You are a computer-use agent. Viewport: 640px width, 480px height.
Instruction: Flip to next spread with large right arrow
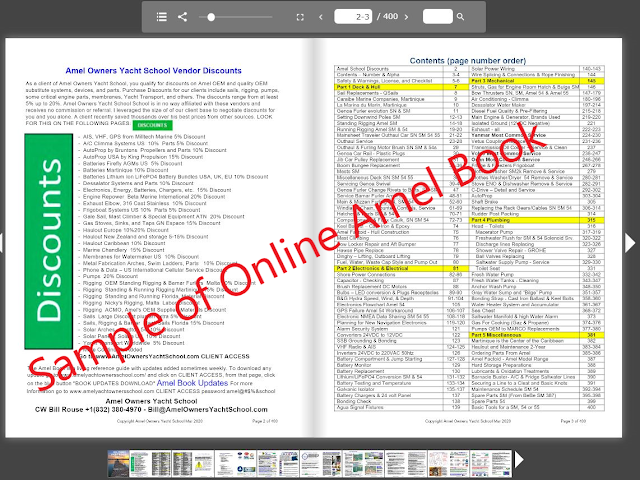point(630,243)
